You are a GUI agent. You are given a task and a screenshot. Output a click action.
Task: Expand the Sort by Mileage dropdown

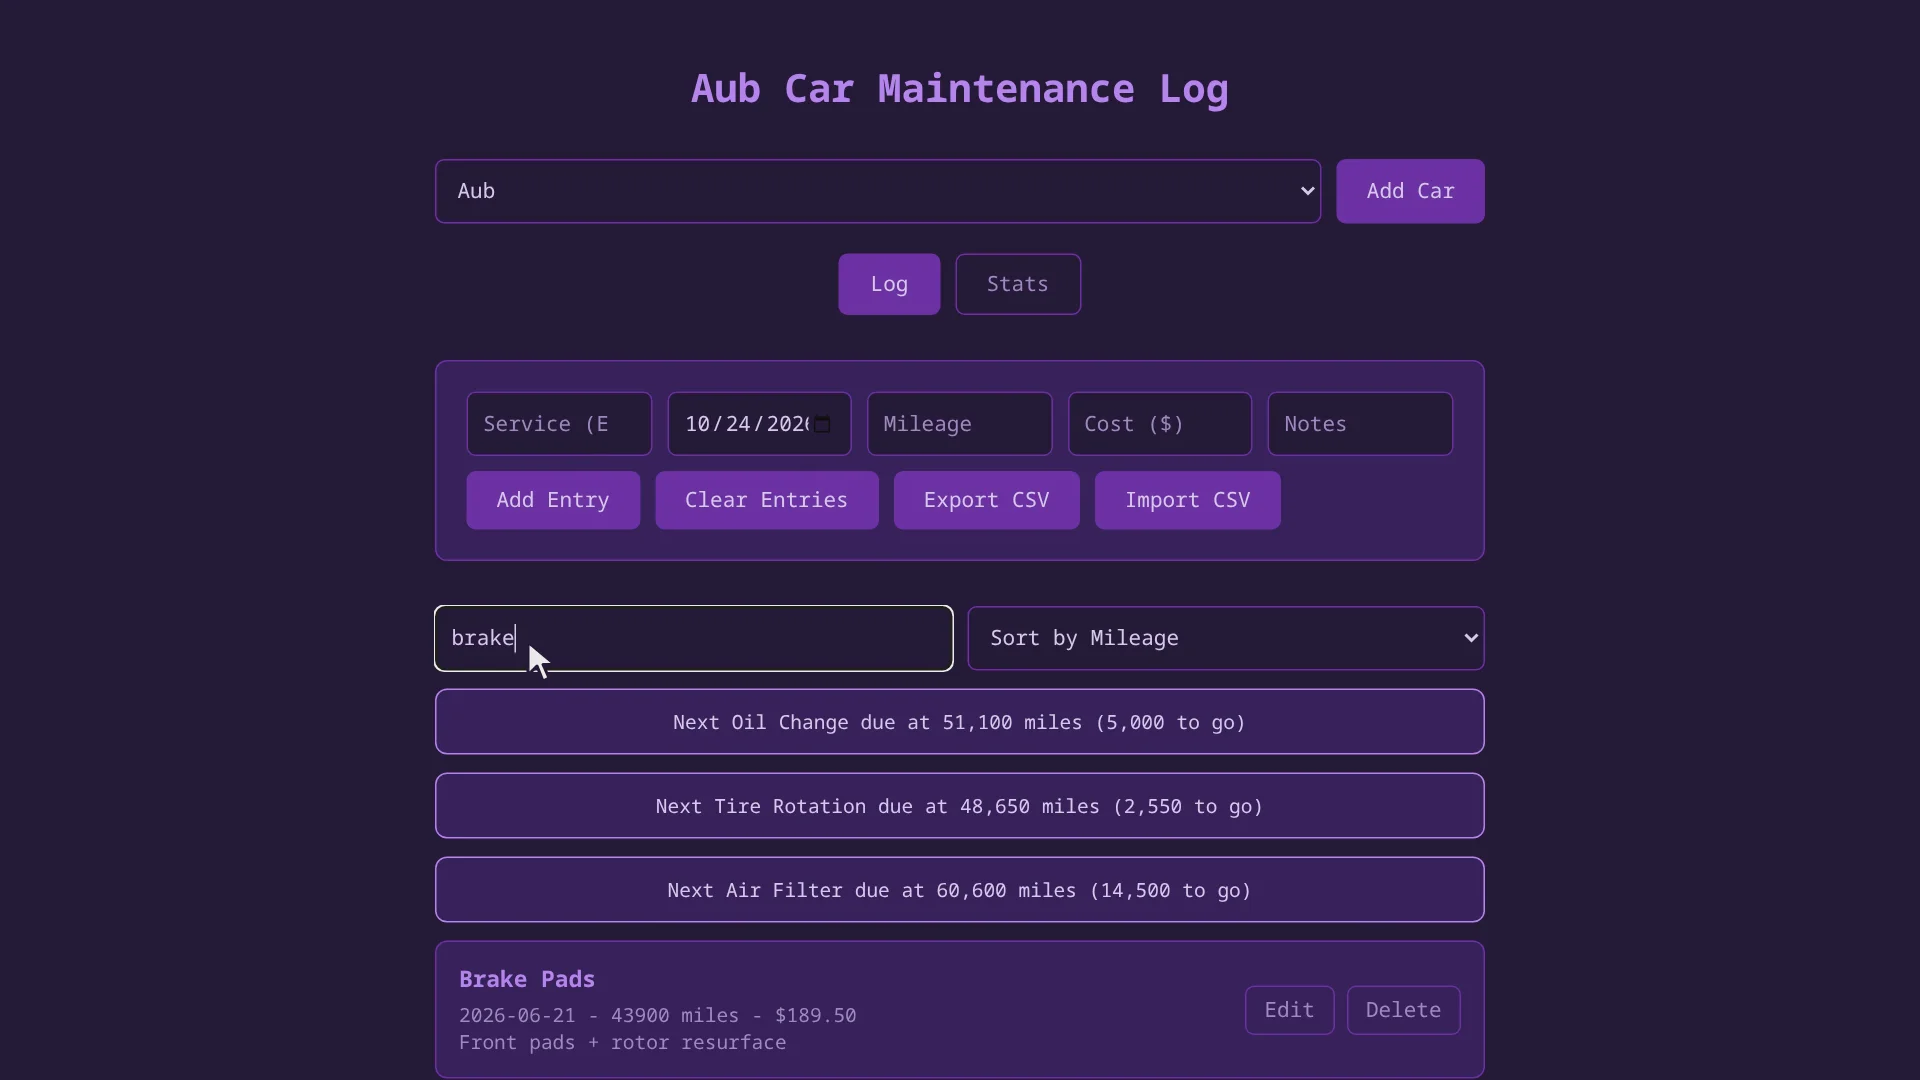point(1225,638)
